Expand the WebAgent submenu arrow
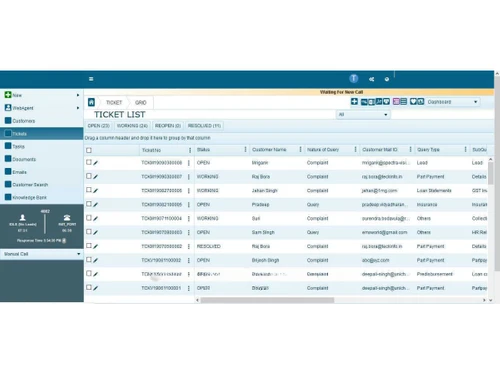500x375 pixels. click(x=78, y=108)
